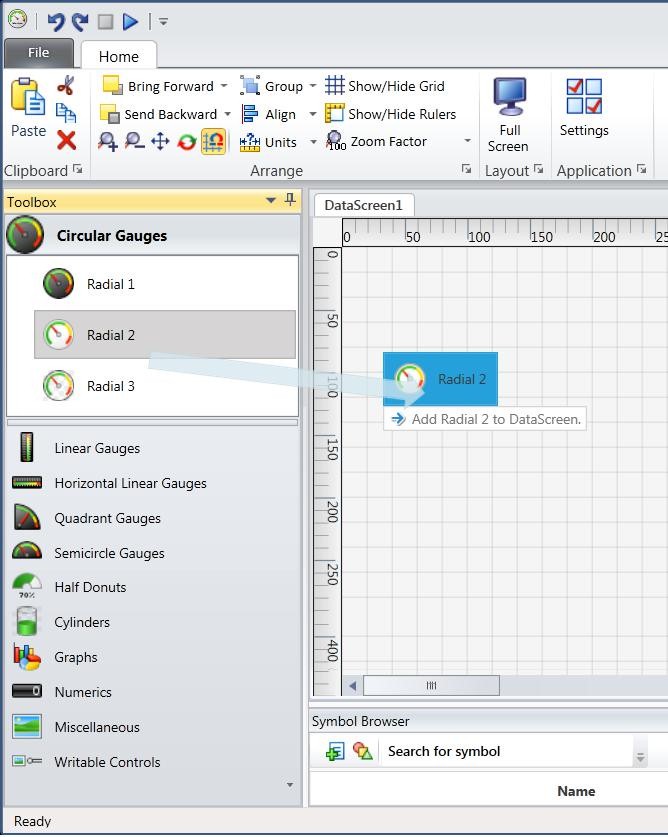Click the shapes filter icon in Symbol Browser

363,751
